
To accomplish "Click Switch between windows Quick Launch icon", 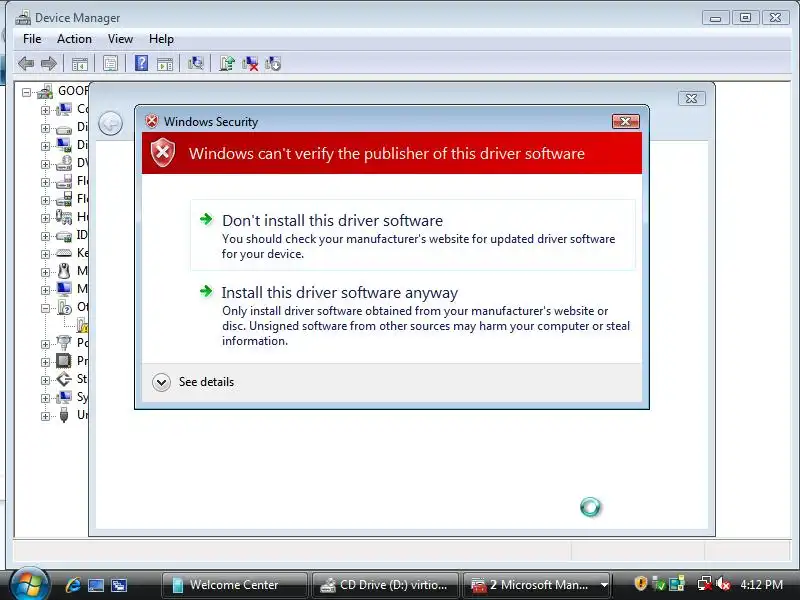I will (x=119, y=585).
